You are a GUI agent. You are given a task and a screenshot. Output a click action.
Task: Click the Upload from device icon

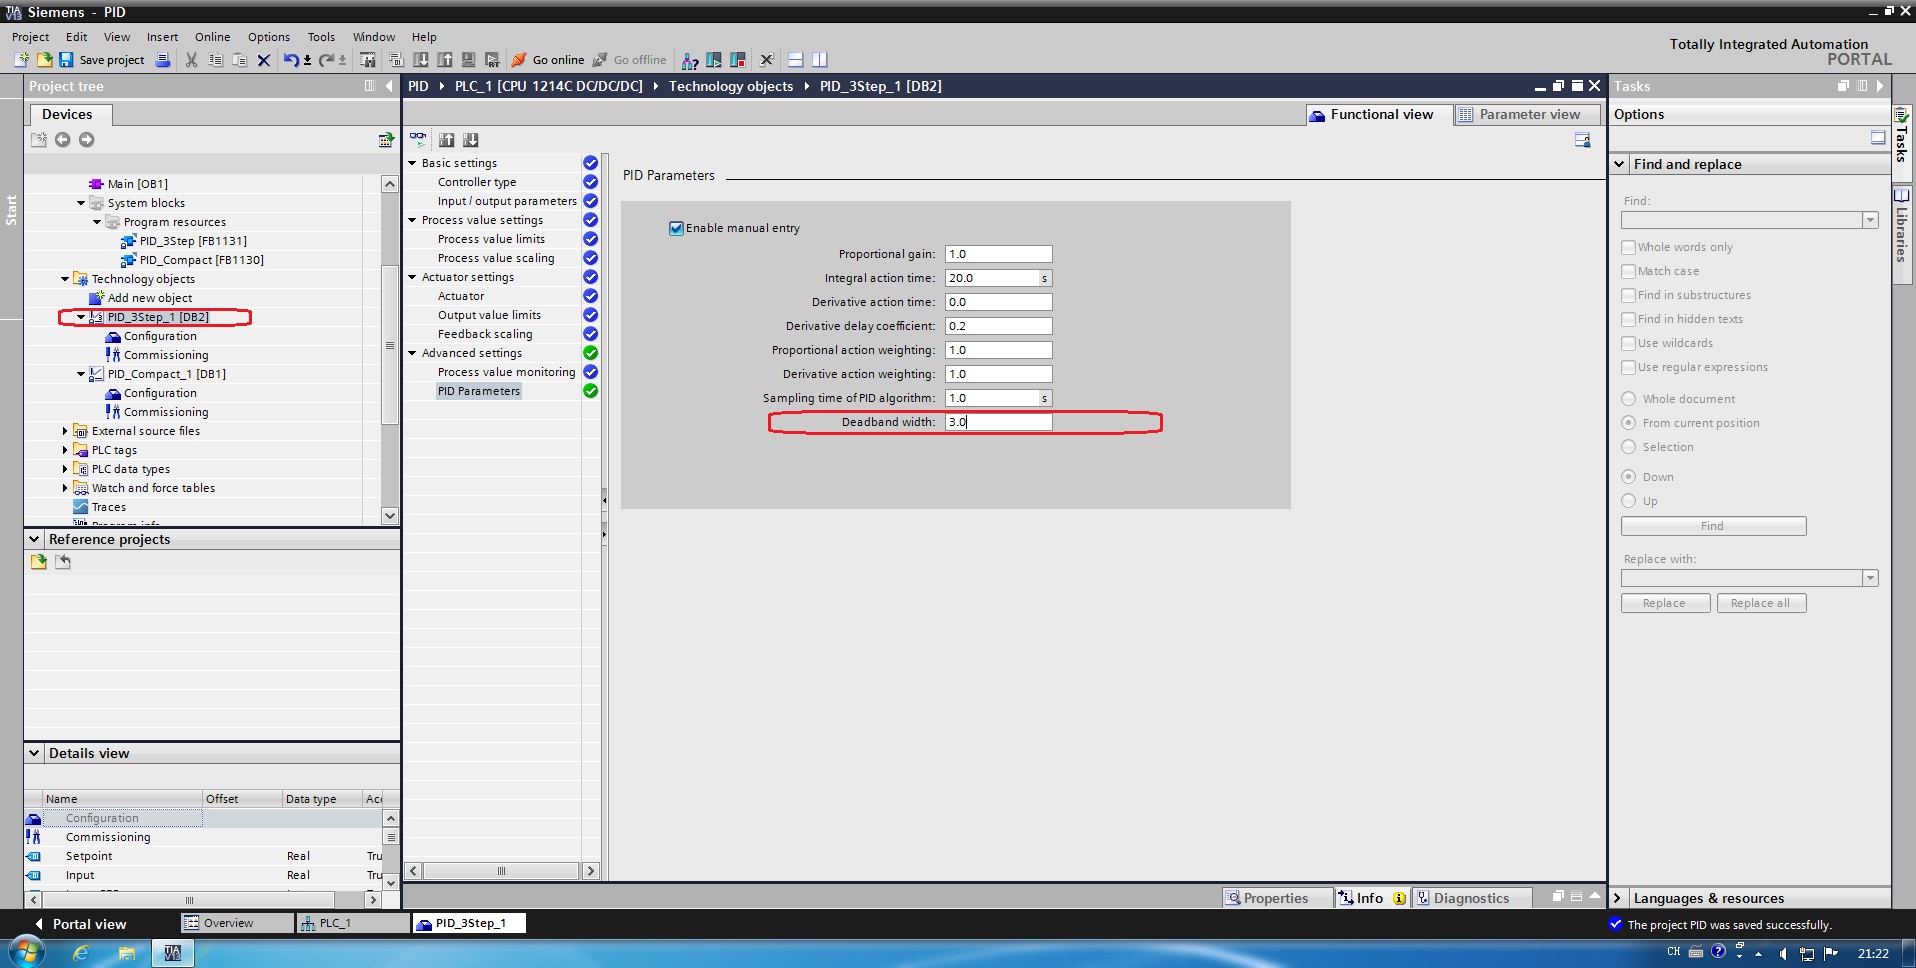tap(445, 60)
